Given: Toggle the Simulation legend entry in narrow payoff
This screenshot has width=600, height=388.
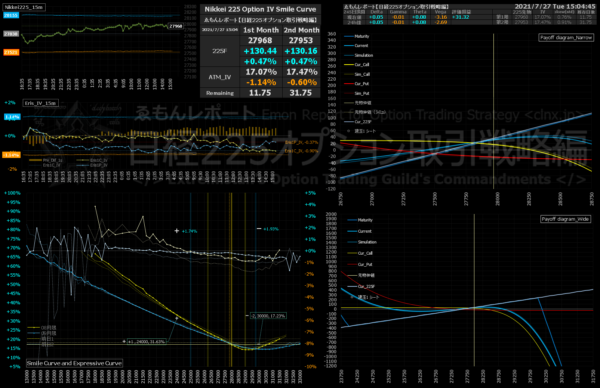Looking at the screenshot, I should 359,55.
